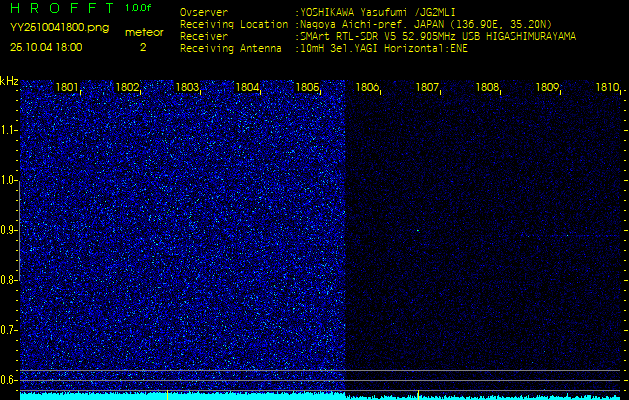Click the 1.0 kHz axis label
The width and height of the screenshot is (629, 400).
8,180
